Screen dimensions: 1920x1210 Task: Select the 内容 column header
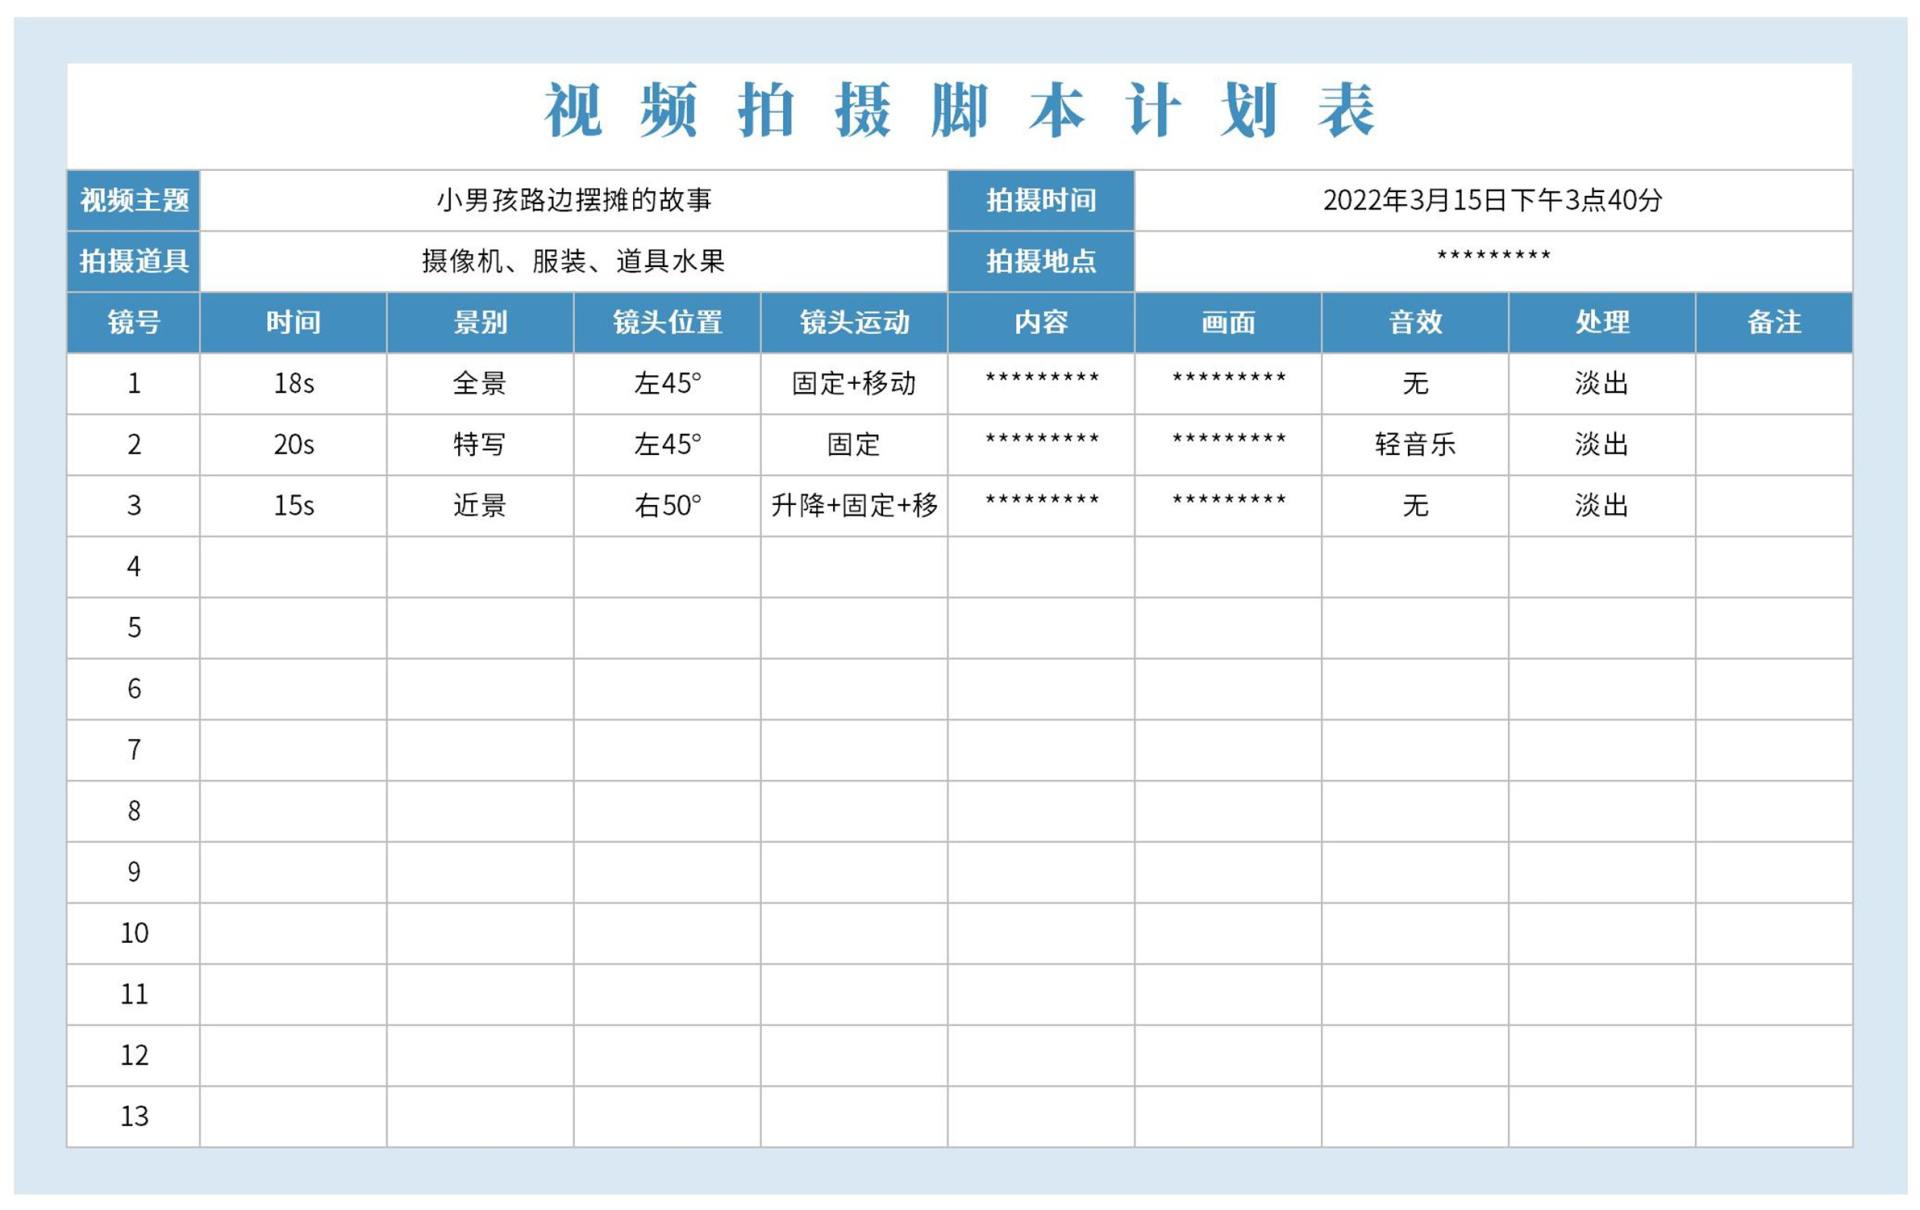1041,323
